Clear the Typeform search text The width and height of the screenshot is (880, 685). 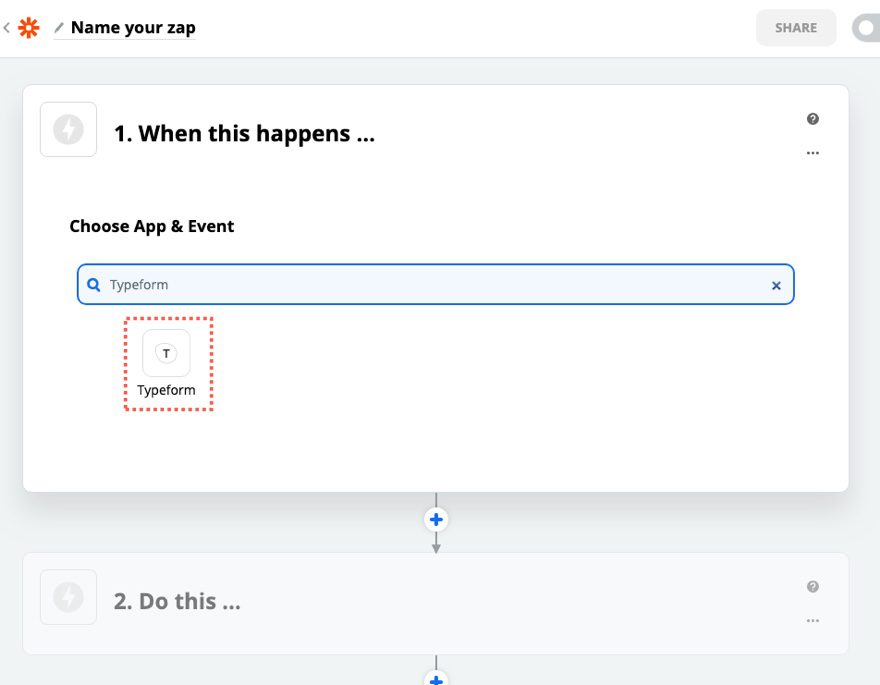tap(776, 285)
